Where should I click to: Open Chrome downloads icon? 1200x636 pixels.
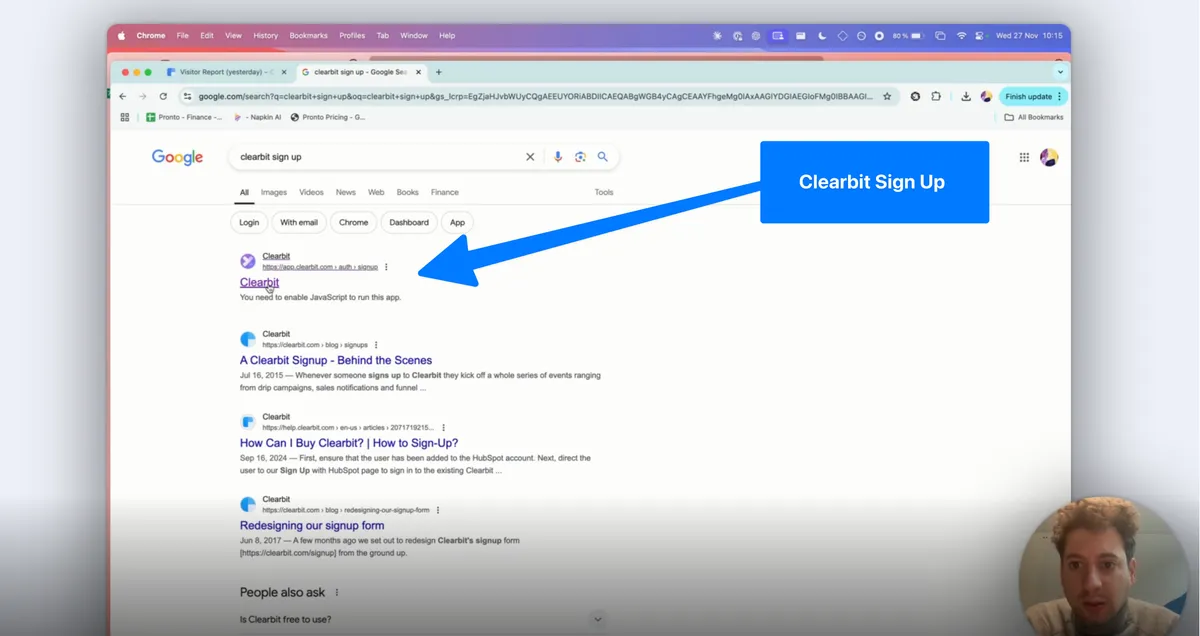966,96
